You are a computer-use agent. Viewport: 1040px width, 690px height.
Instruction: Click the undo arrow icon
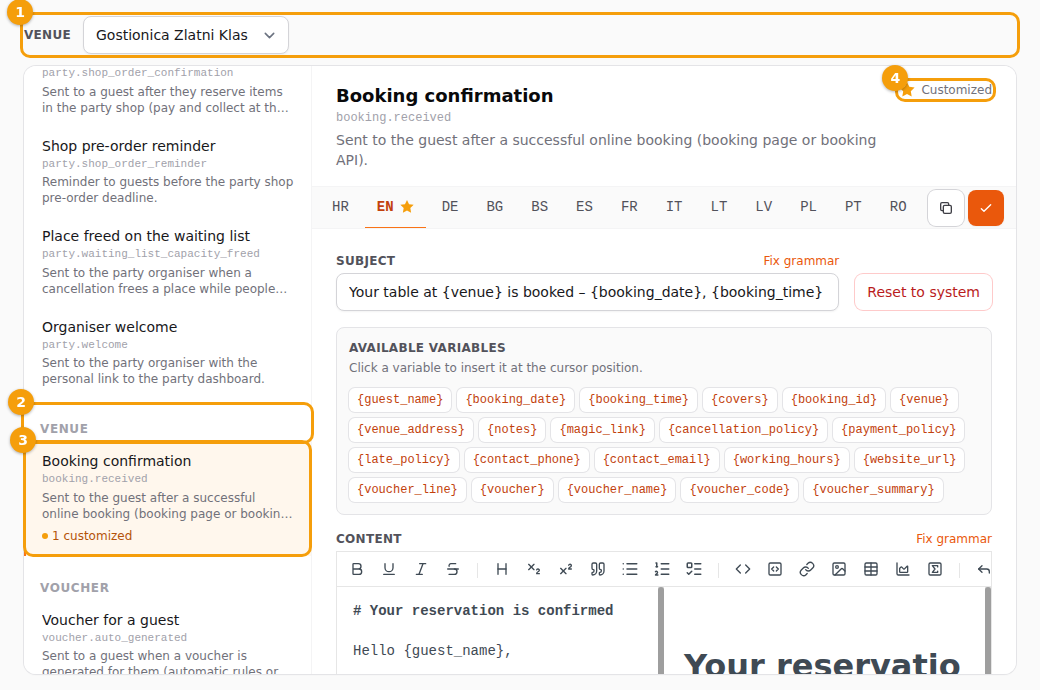tap(983, 569)
